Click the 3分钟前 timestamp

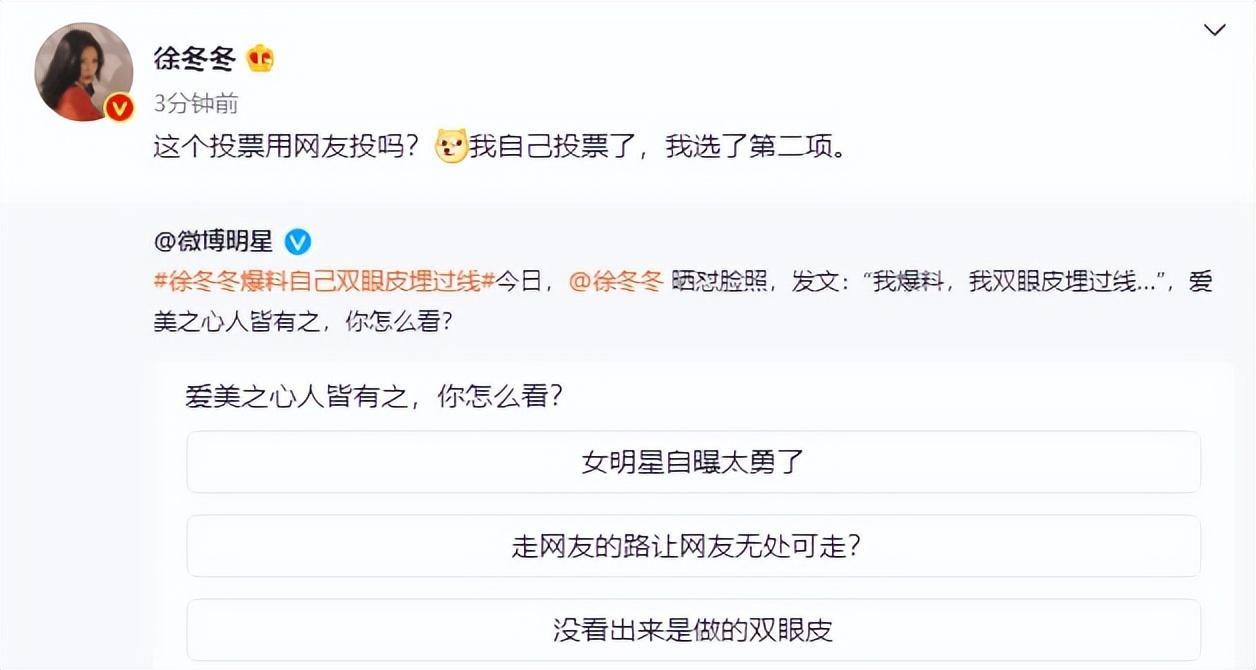coord(196,103)
